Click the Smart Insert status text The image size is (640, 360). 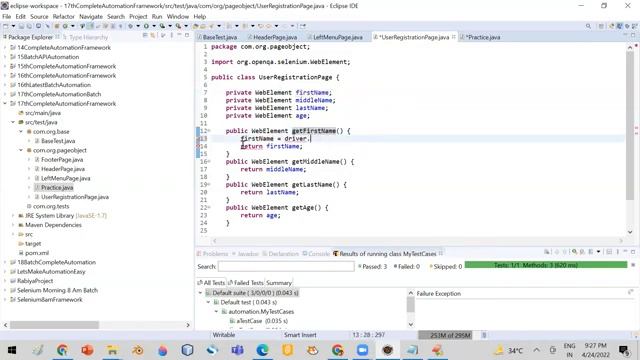pos(300,335)
